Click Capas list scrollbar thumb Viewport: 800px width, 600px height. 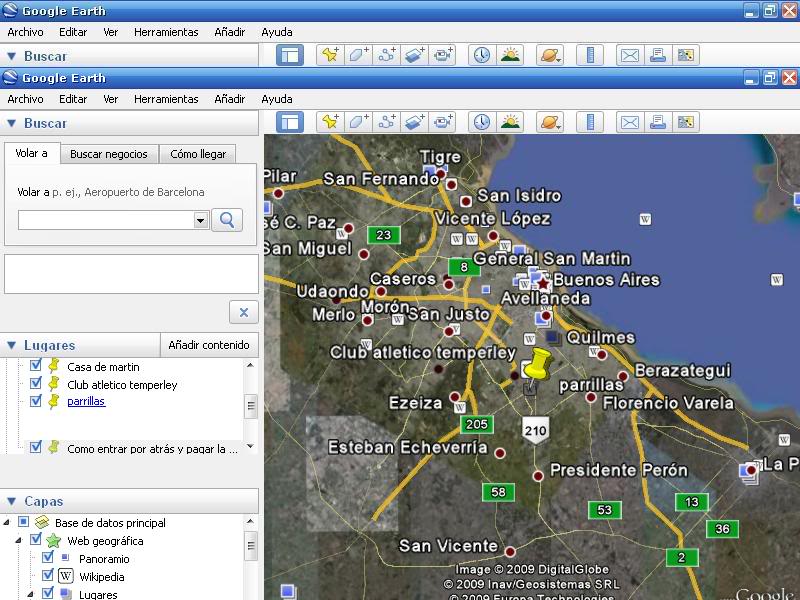(251, 546)
